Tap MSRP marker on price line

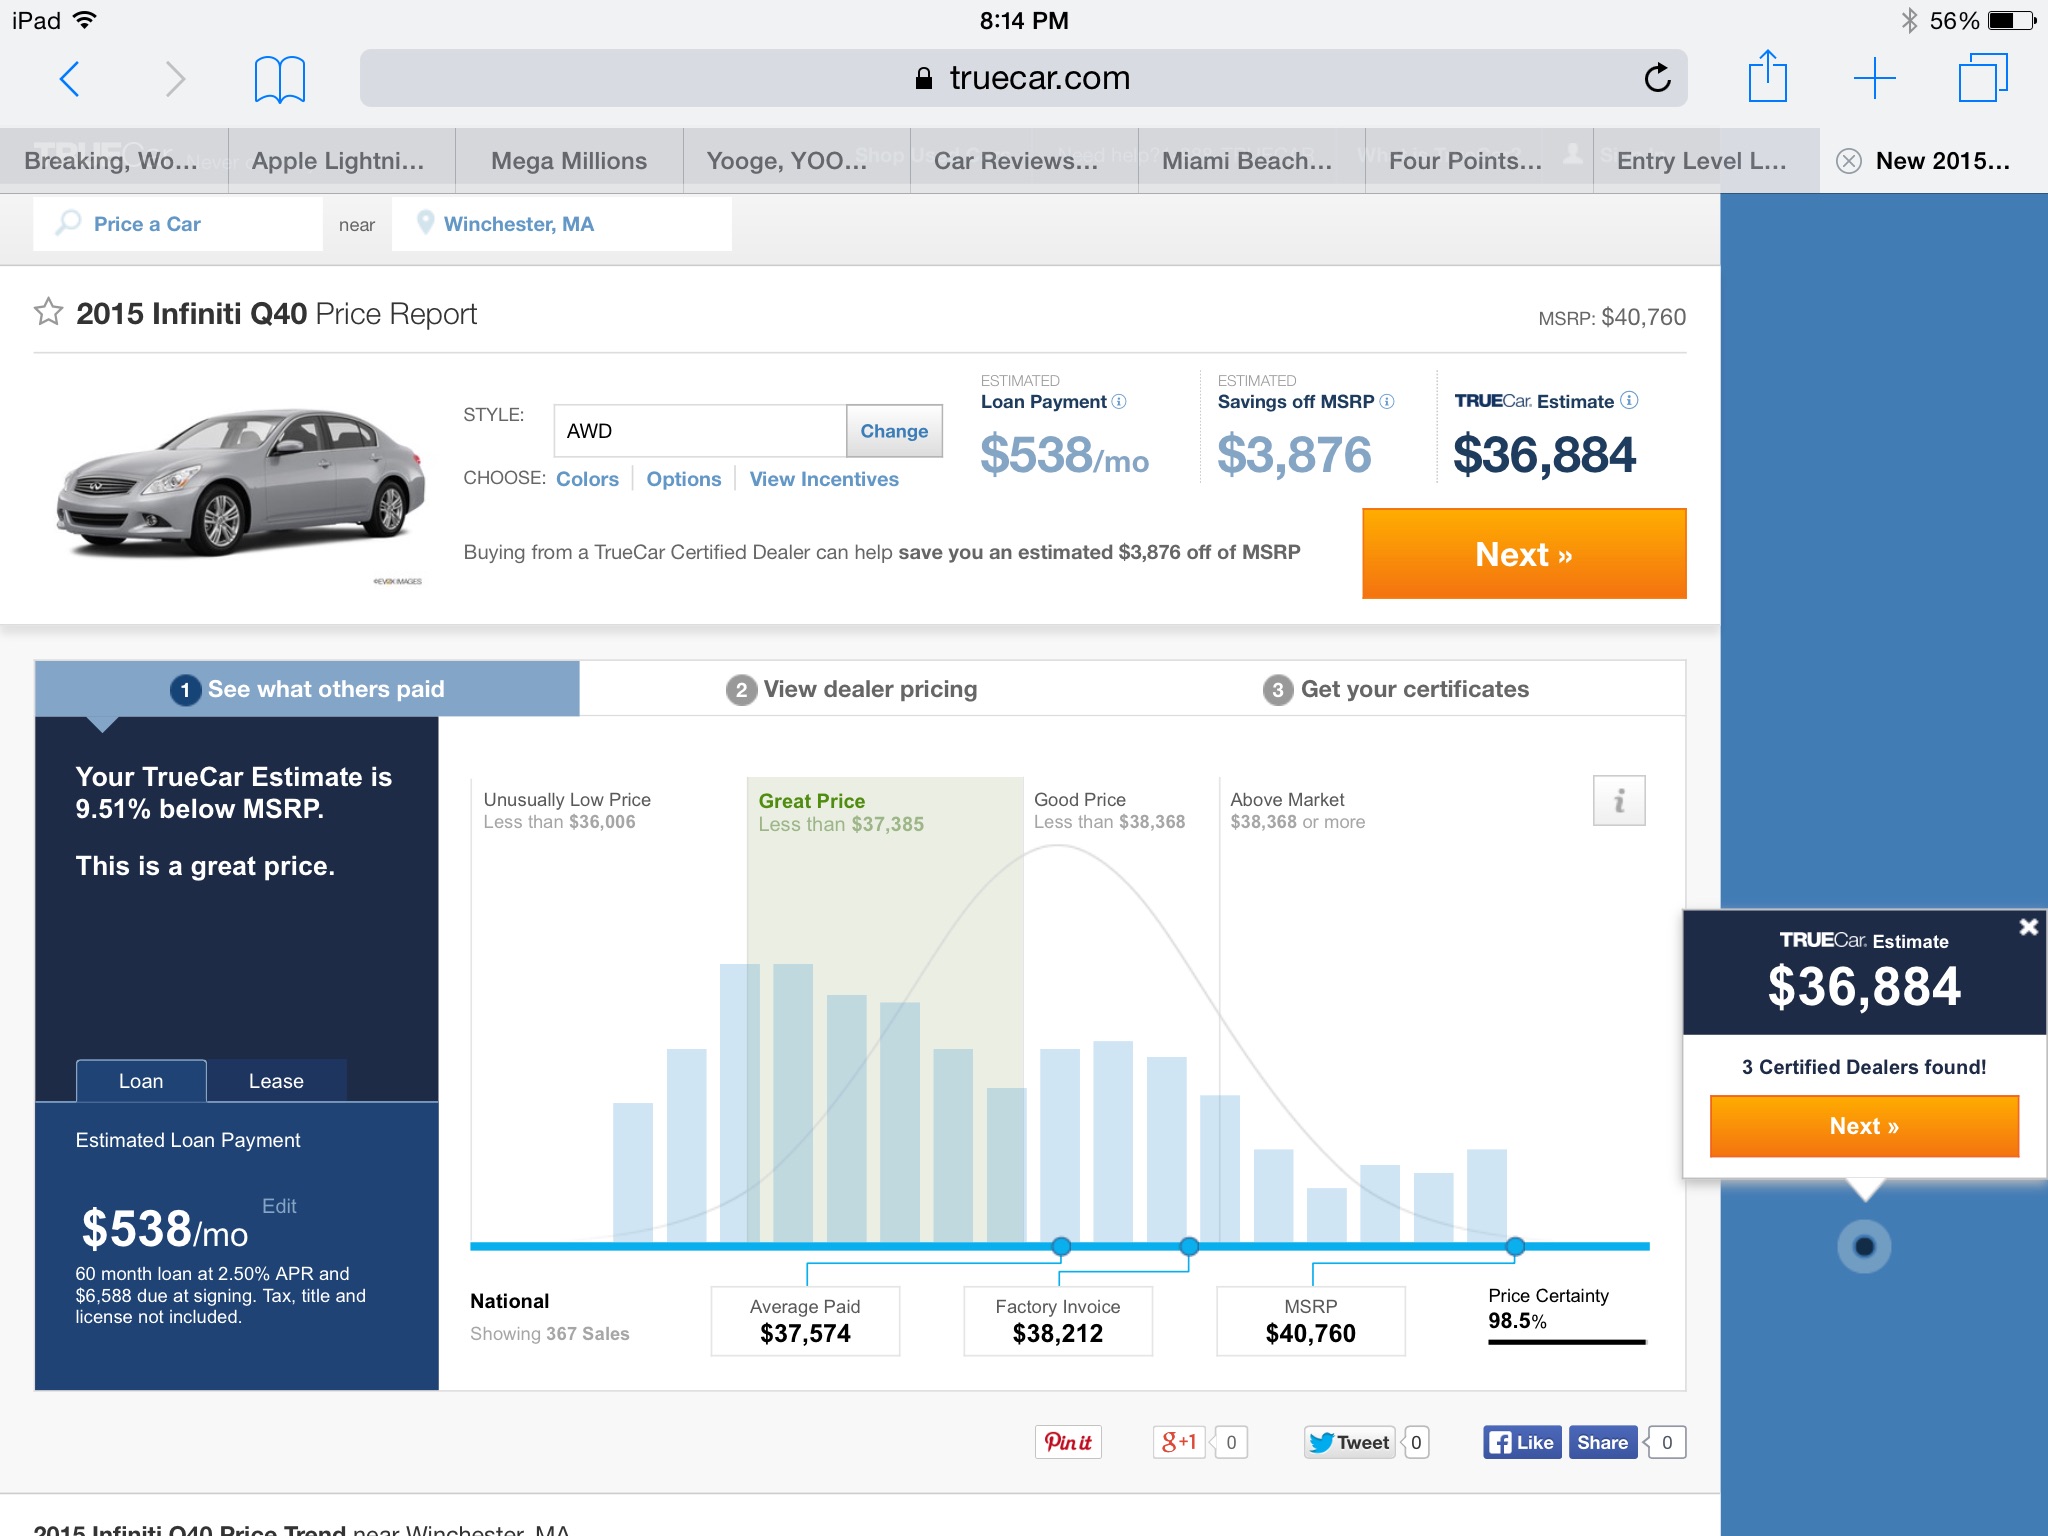pyautogui.click(x=1515, y=1246)
